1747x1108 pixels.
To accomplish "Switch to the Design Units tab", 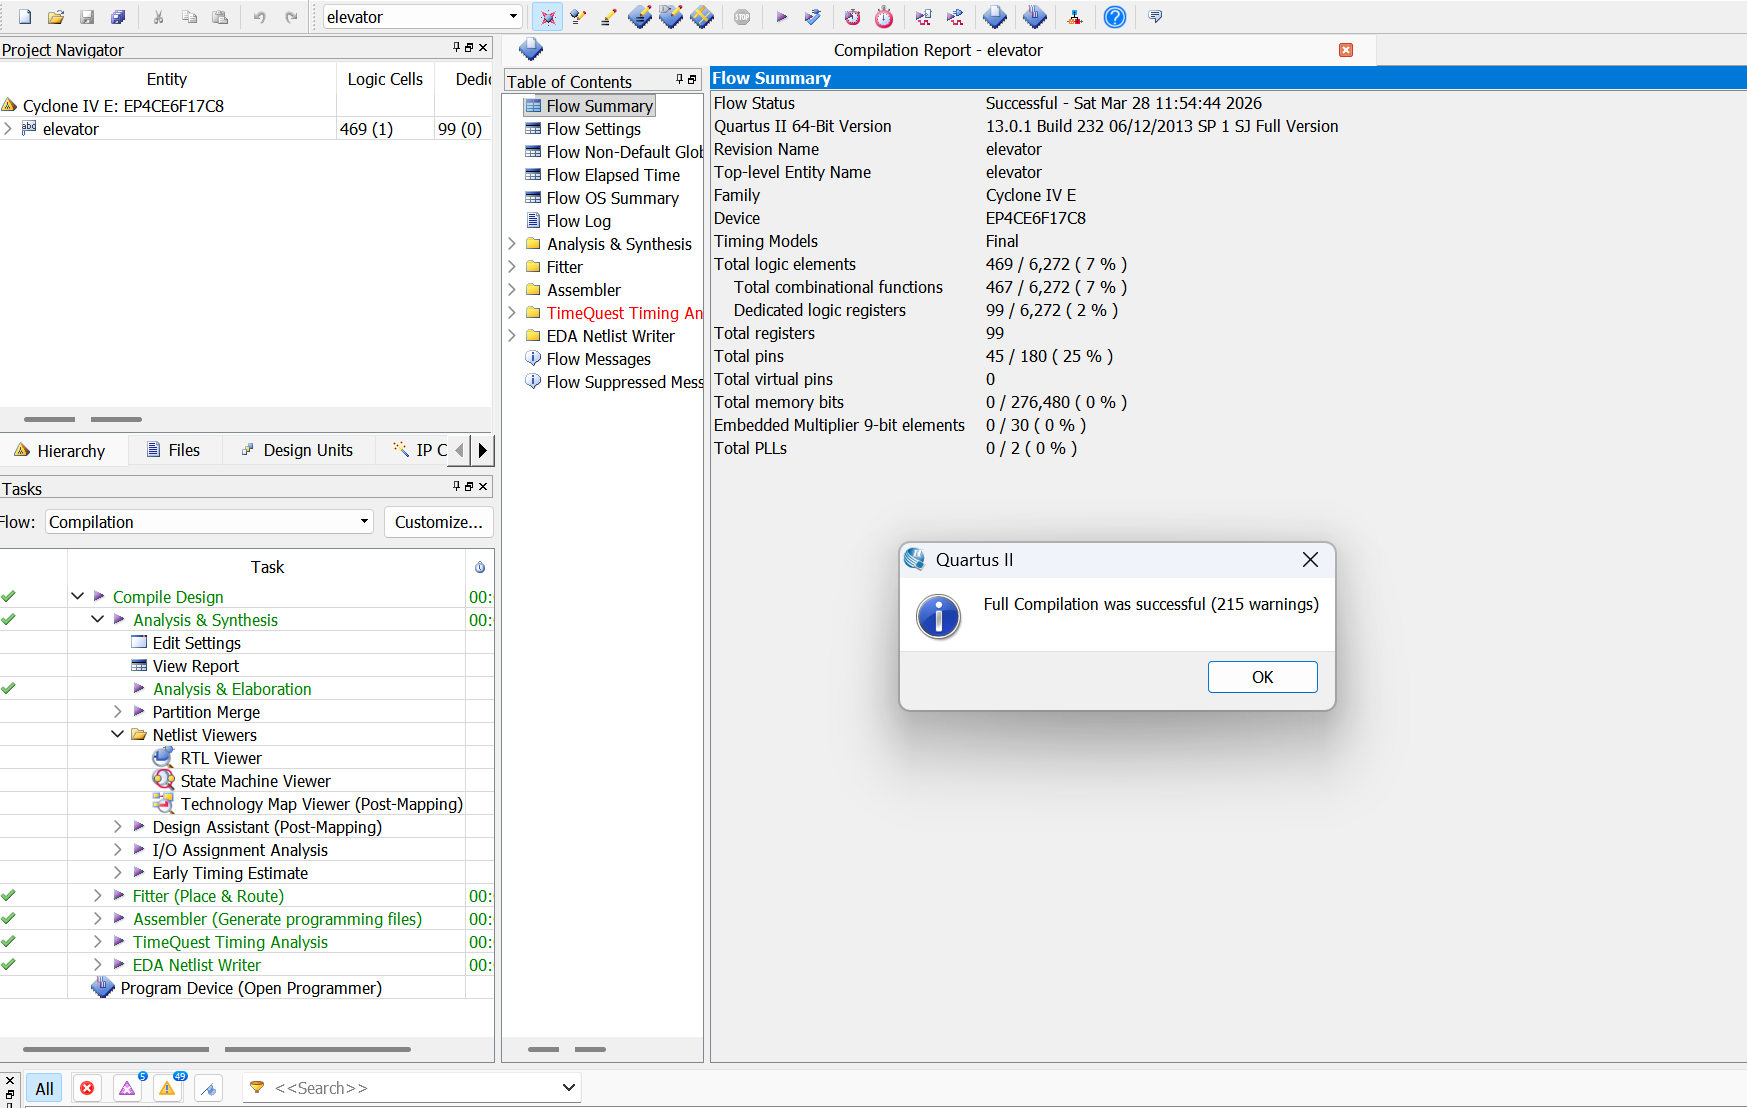I will coord(297,450).
